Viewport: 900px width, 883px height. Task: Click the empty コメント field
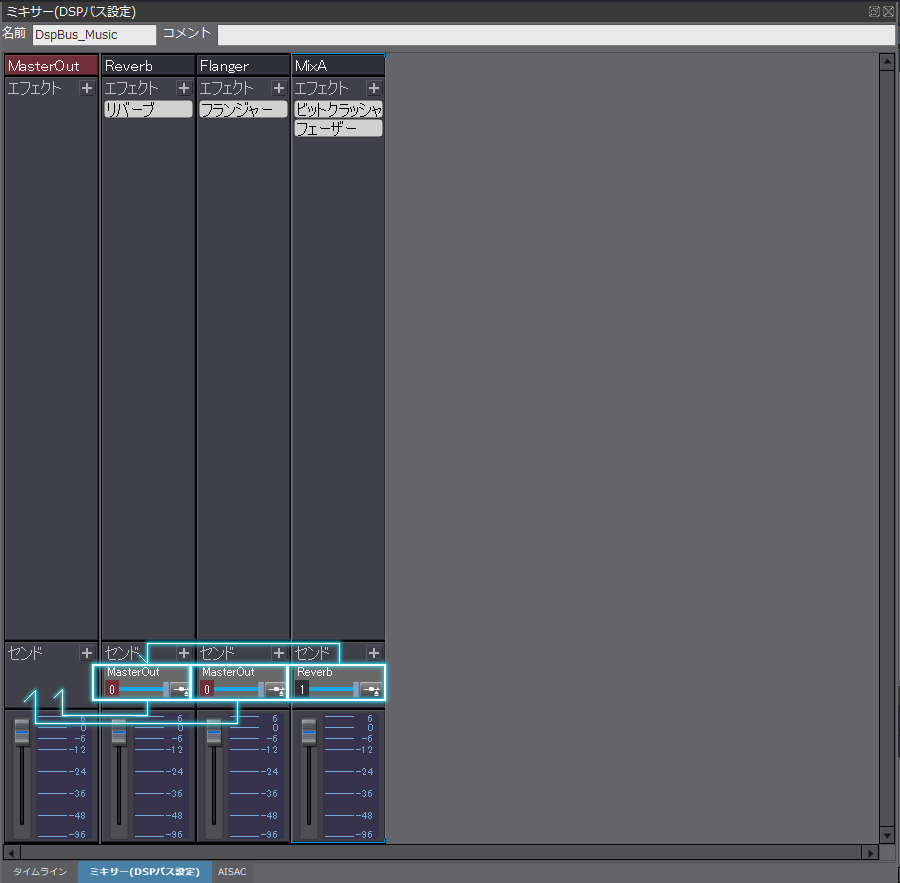click(x=556, y=34)
